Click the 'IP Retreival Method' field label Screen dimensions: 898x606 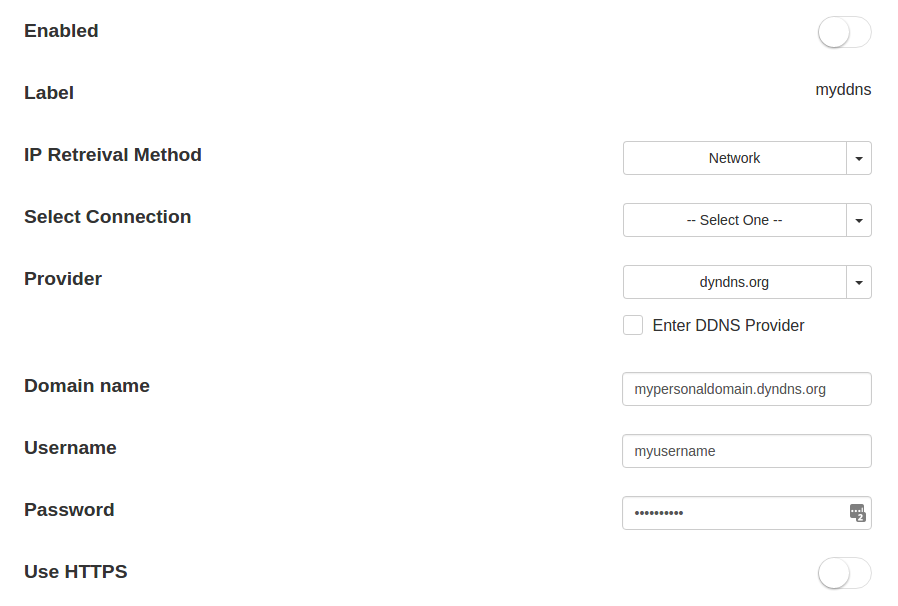(x=113, y=155)
